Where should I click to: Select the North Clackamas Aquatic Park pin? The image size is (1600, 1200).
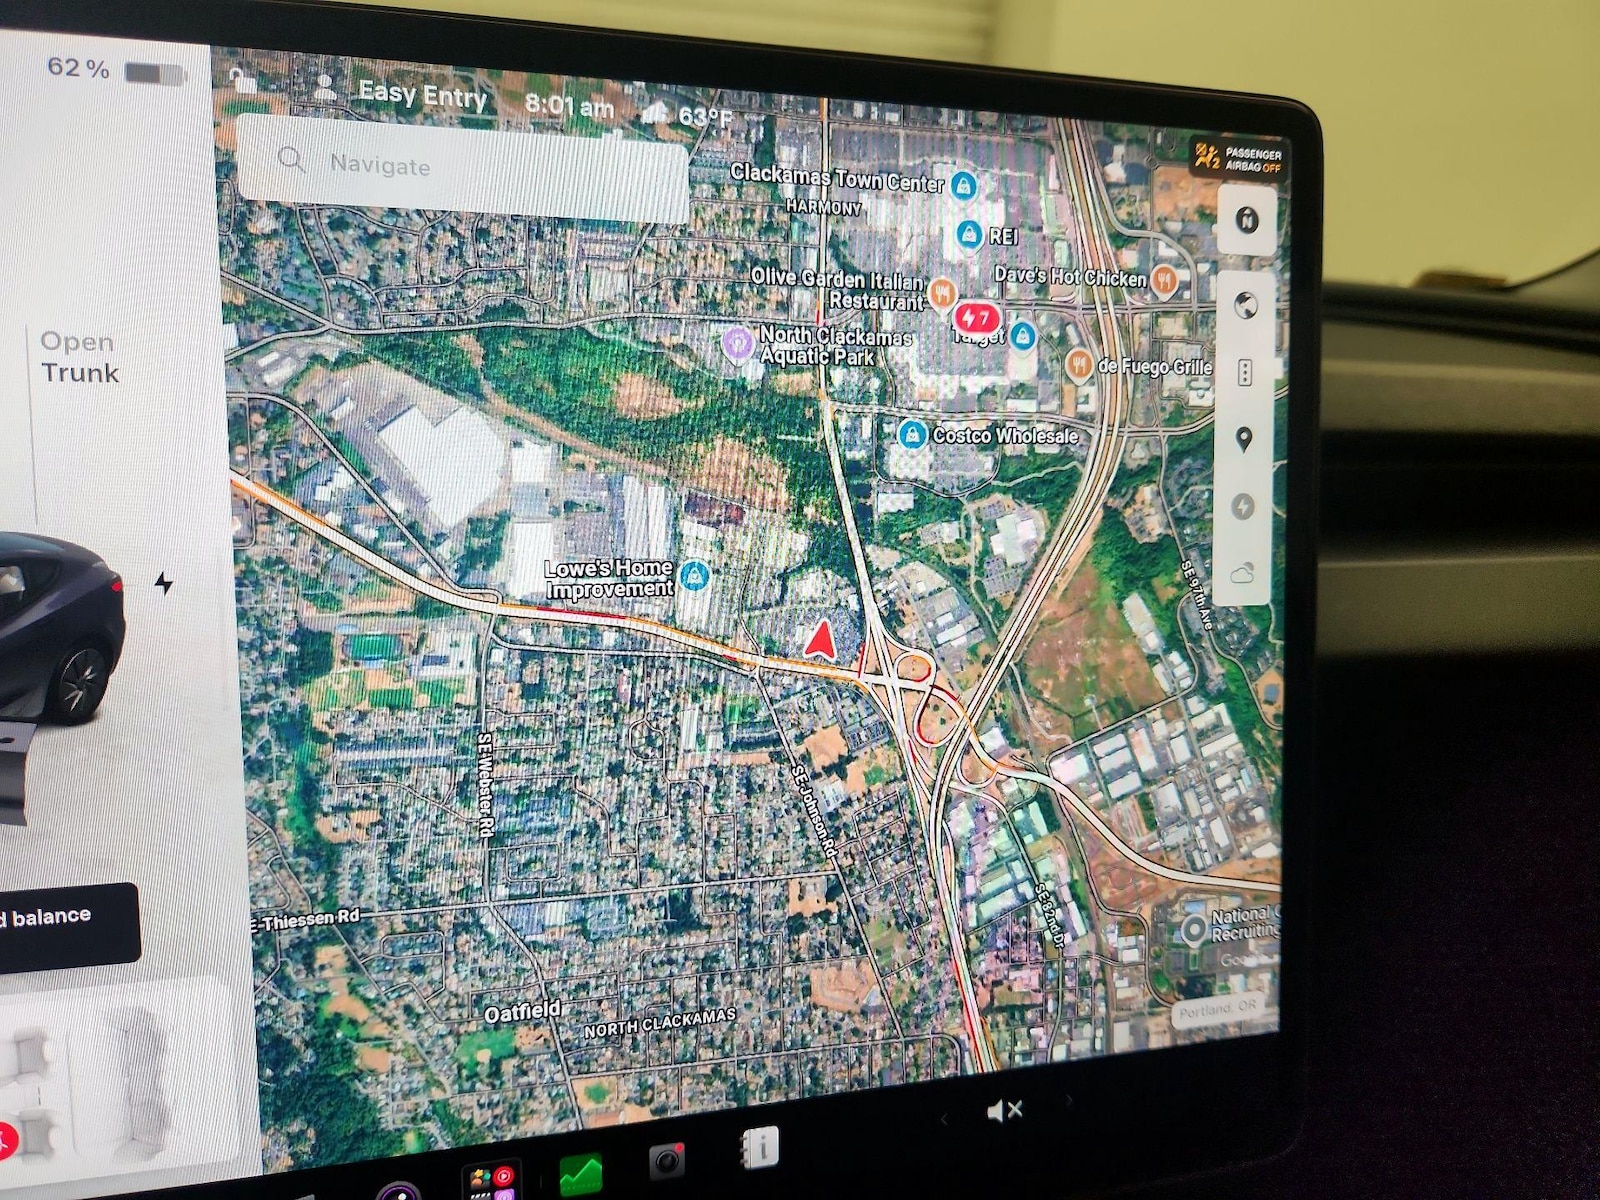(x=738, y=343)
